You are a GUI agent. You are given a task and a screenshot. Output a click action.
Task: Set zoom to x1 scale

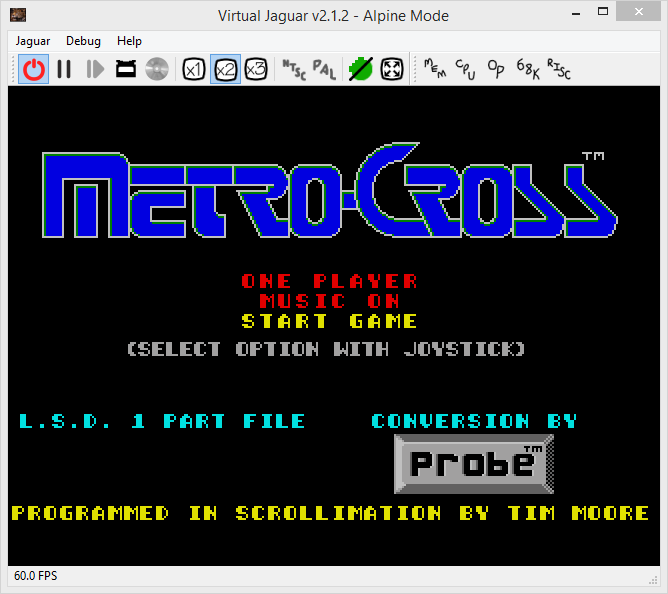coord(194,69)
